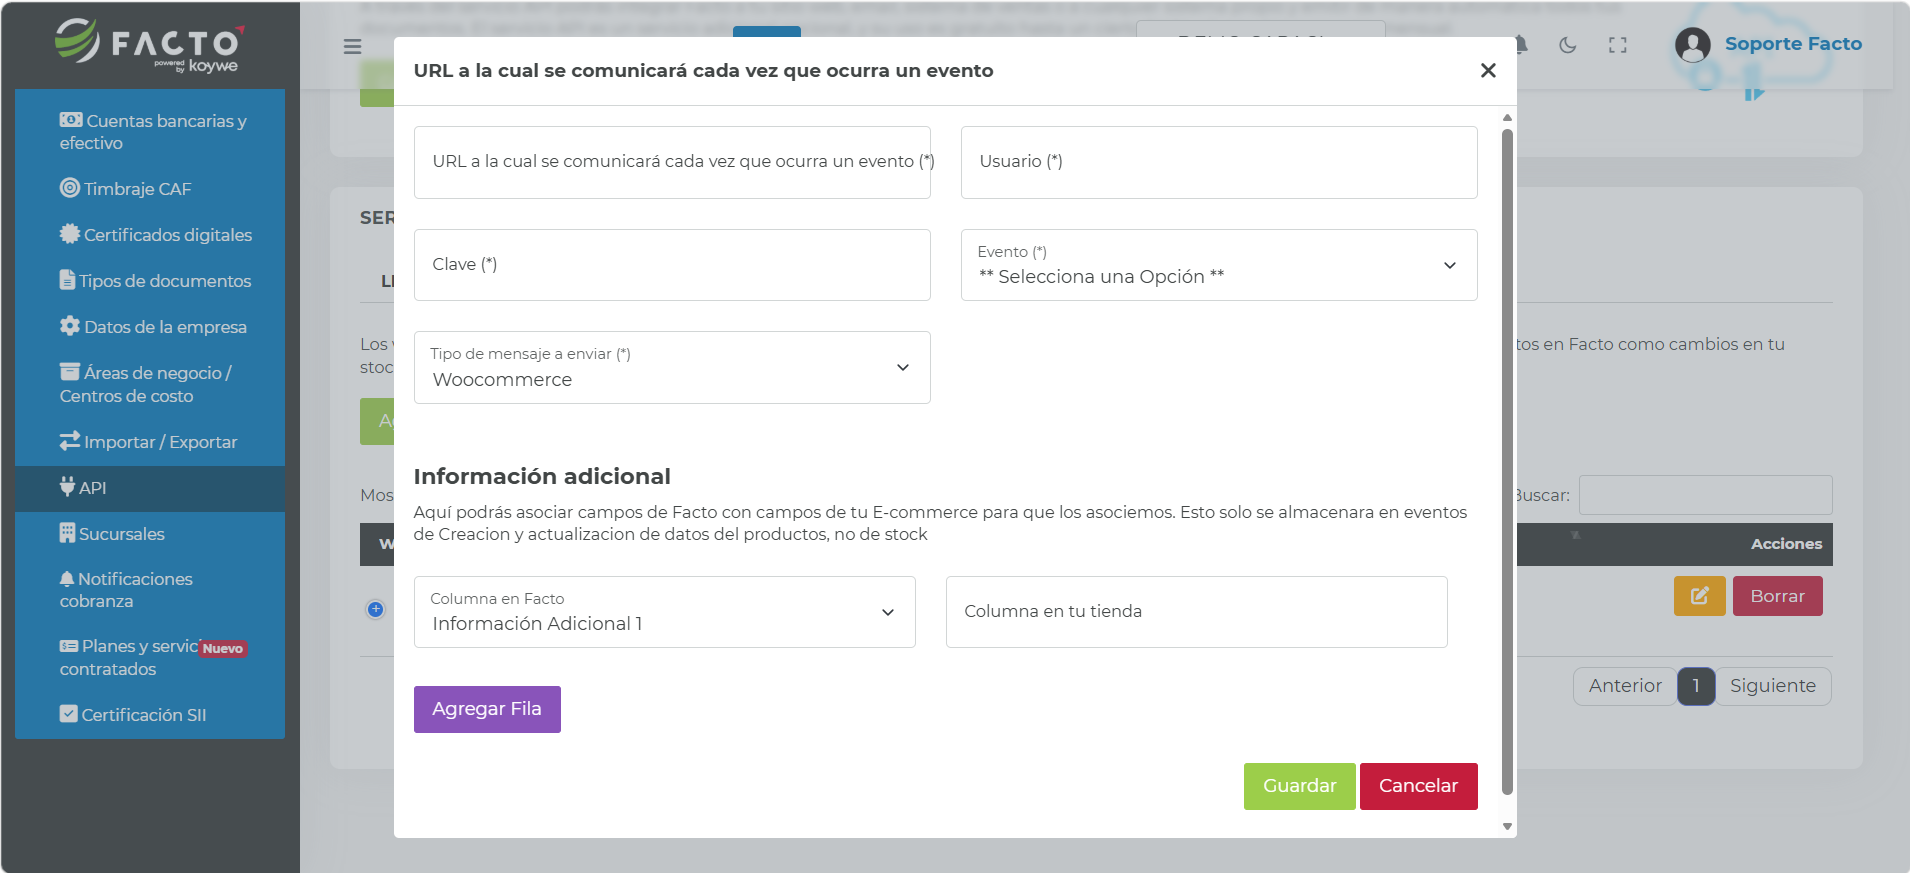Click the arrows icon for Importar / Exportar
This screenshot has width=1910, height=873.
(70, 440)
